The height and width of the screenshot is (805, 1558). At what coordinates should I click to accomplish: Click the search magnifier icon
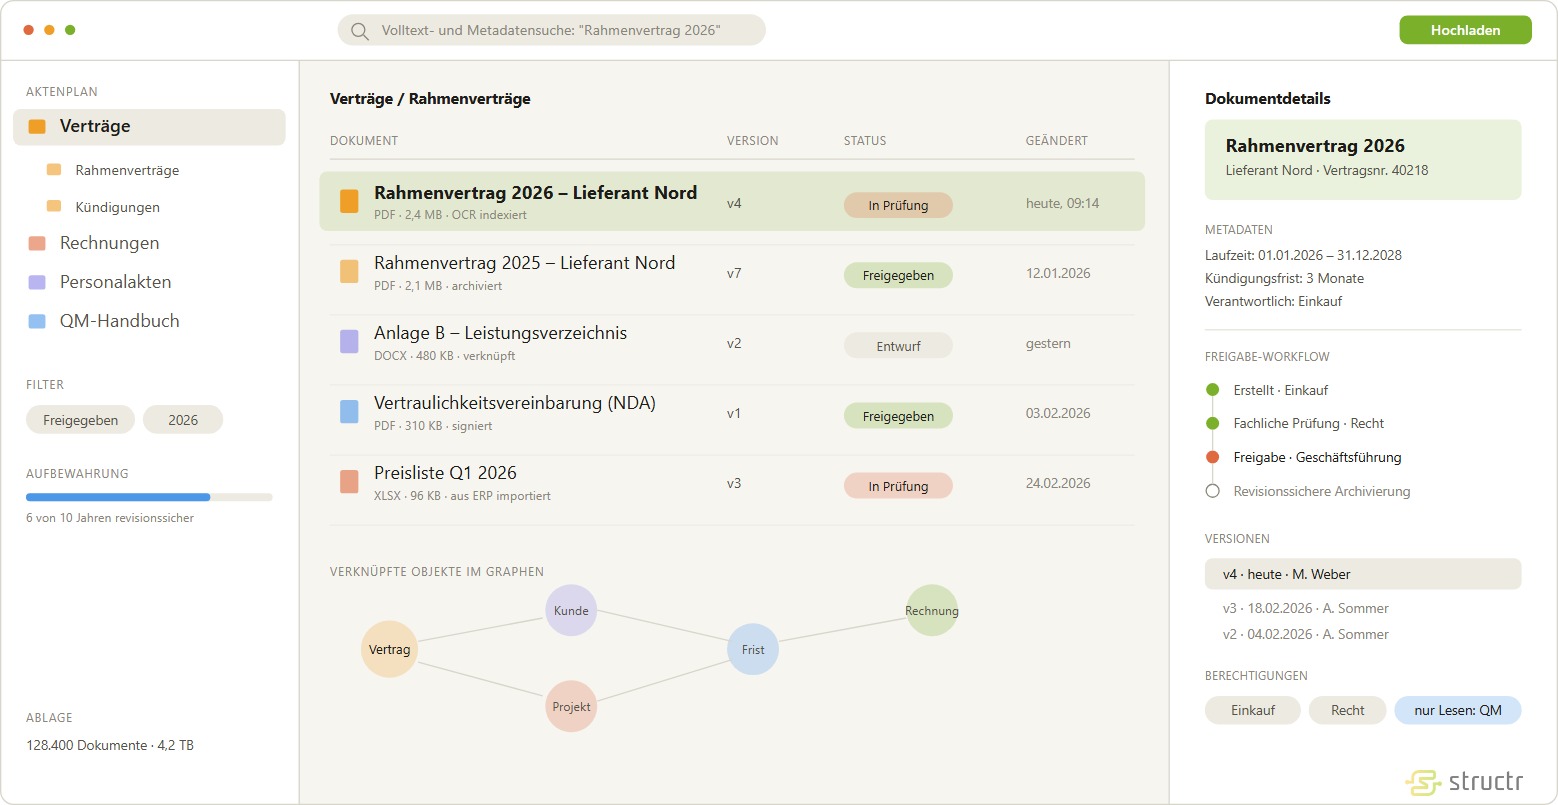coord(360,31)
